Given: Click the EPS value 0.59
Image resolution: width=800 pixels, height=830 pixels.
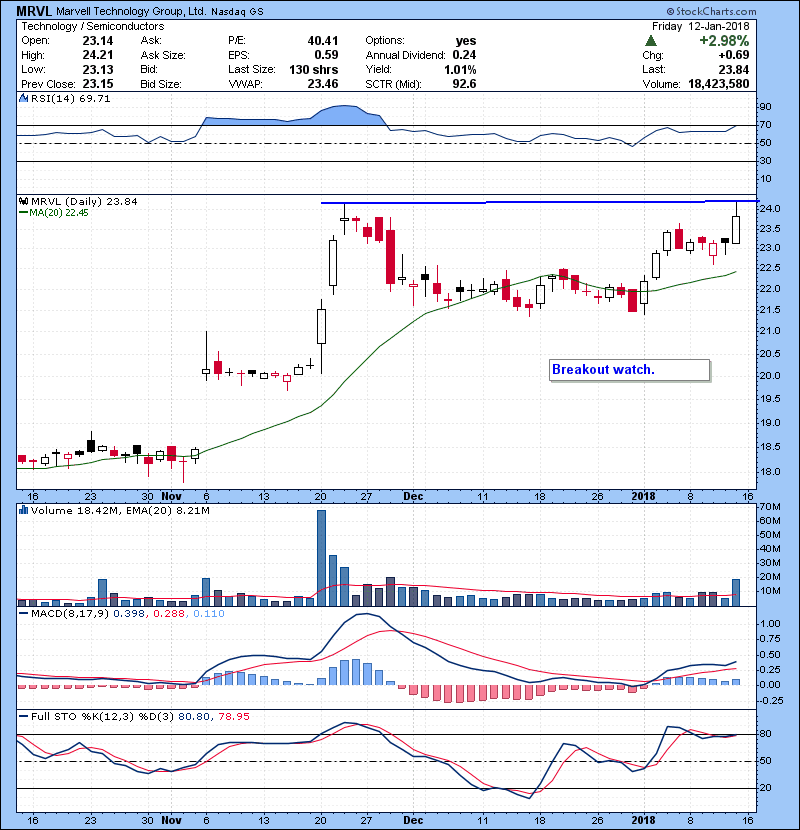Looking at the screenshot, I should click(326, 55).
